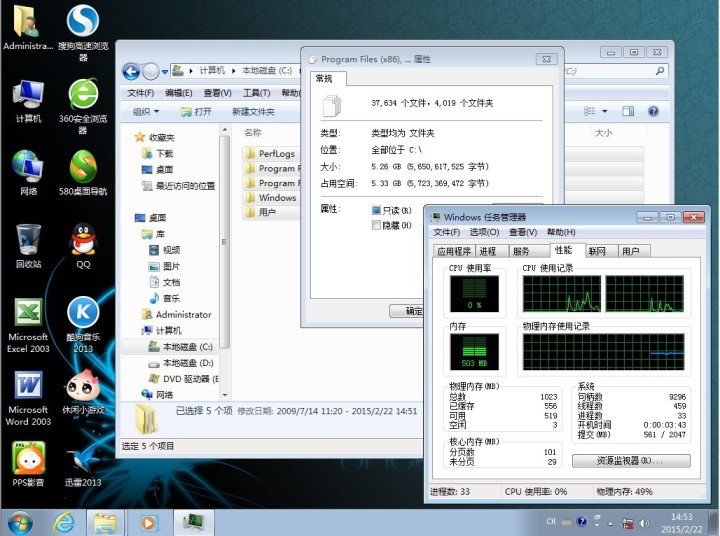Select the Microsoft Excel 2003 shortcut

click(27, 314)
